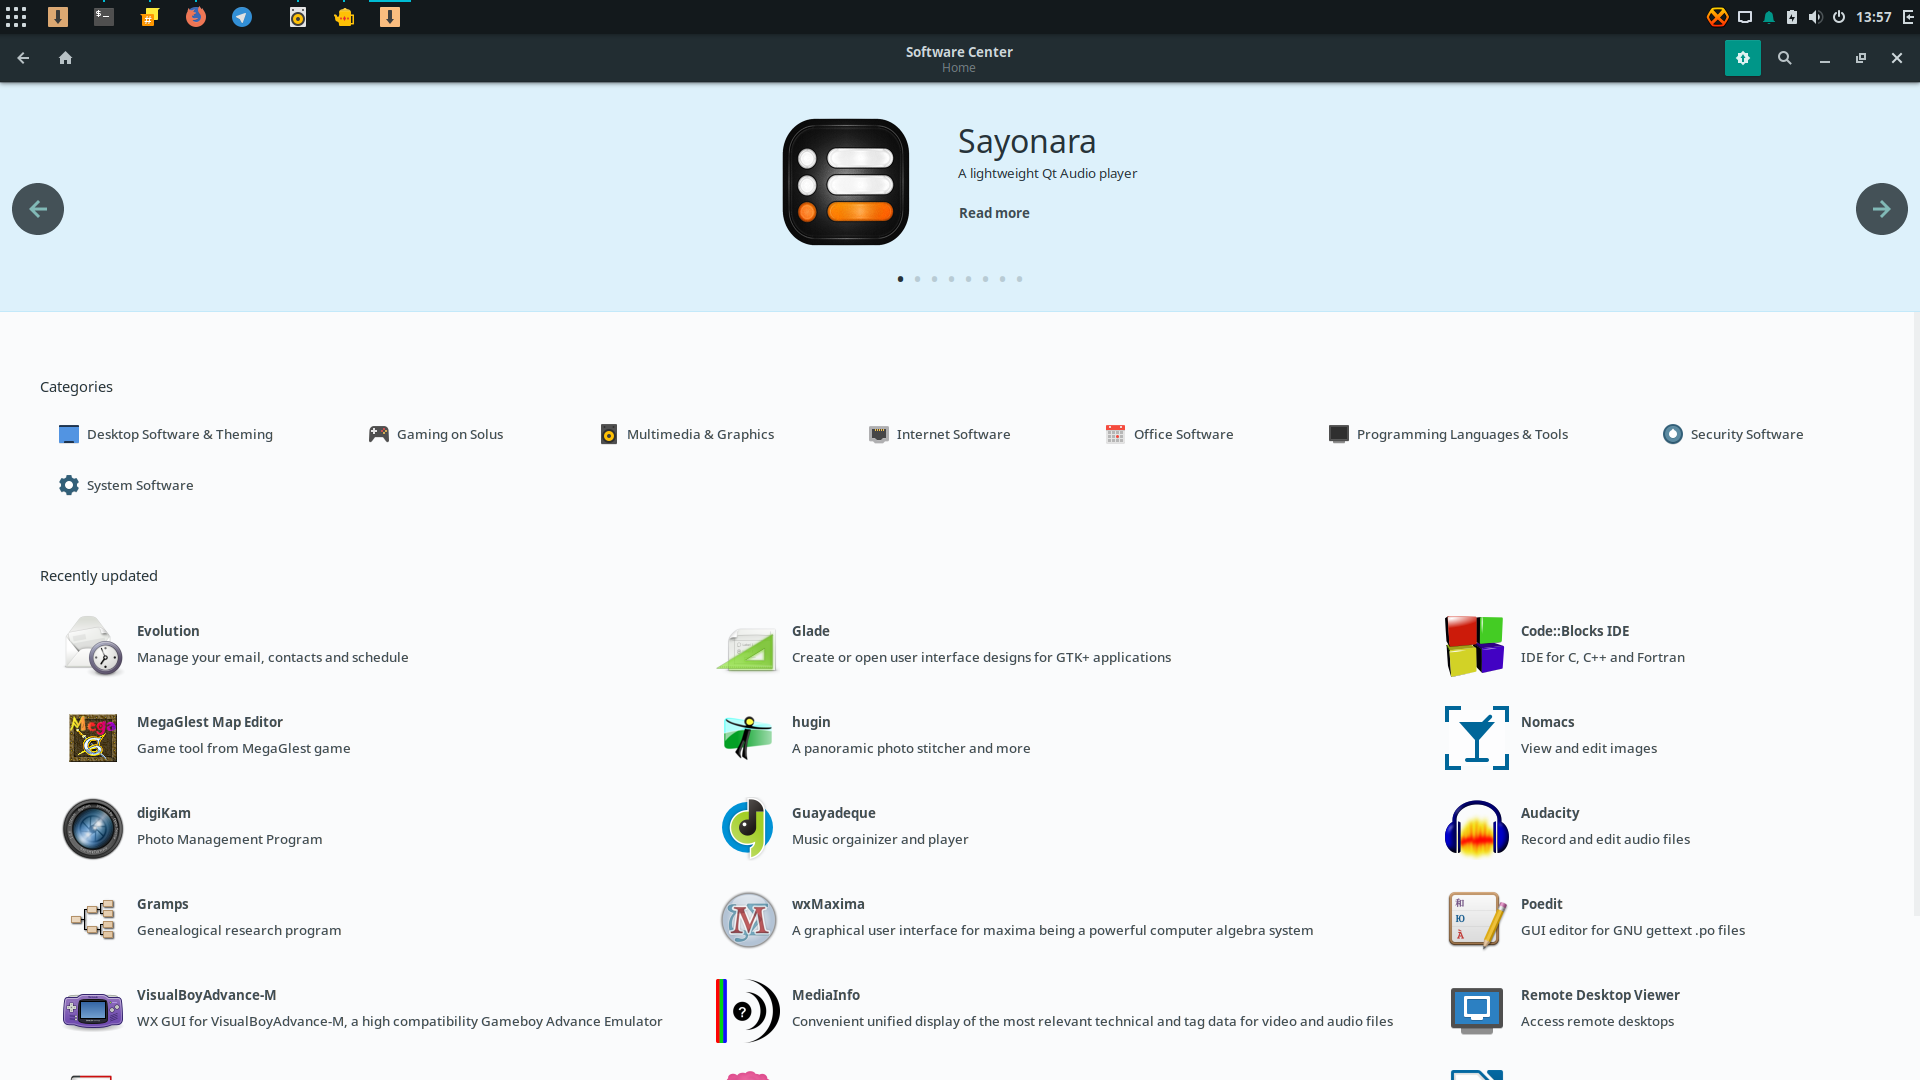Open the applications grid menu in top panel
1920x1080 pixels.
[x=16, y=17]
